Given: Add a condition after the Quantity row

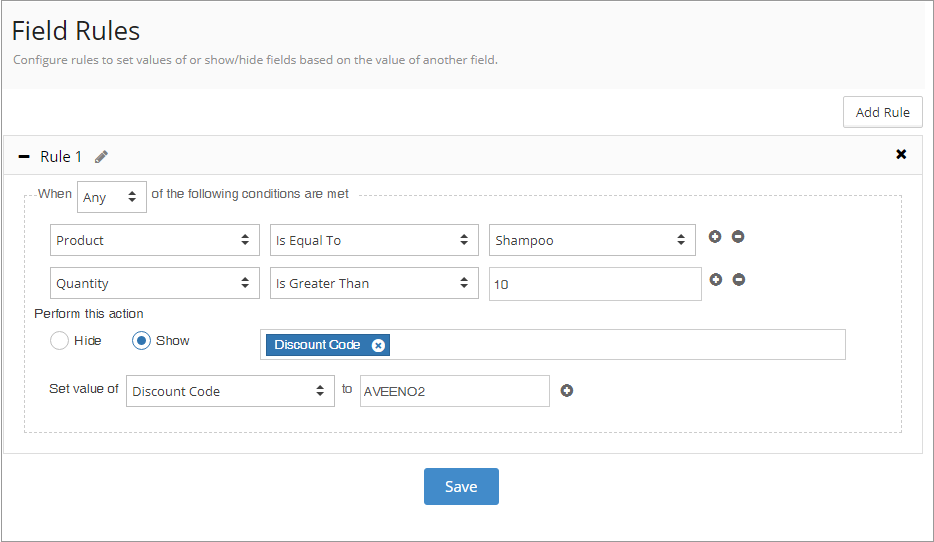Looking at the screenshot, I should [715, 280].
